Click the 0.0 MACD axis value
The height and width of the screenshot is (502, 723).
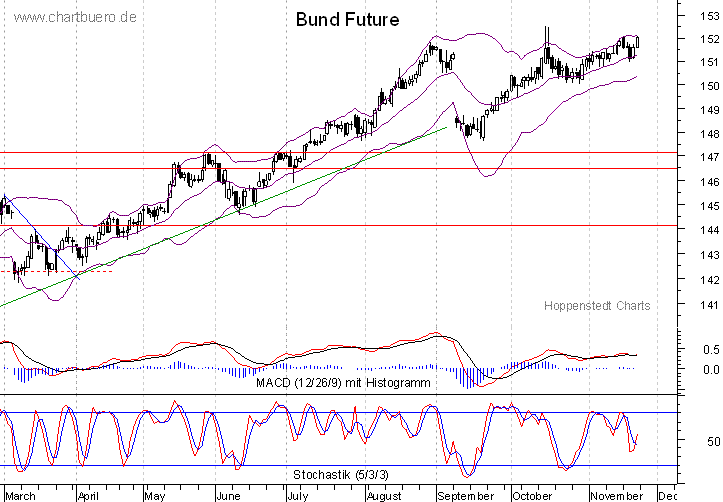coord(711,370)
